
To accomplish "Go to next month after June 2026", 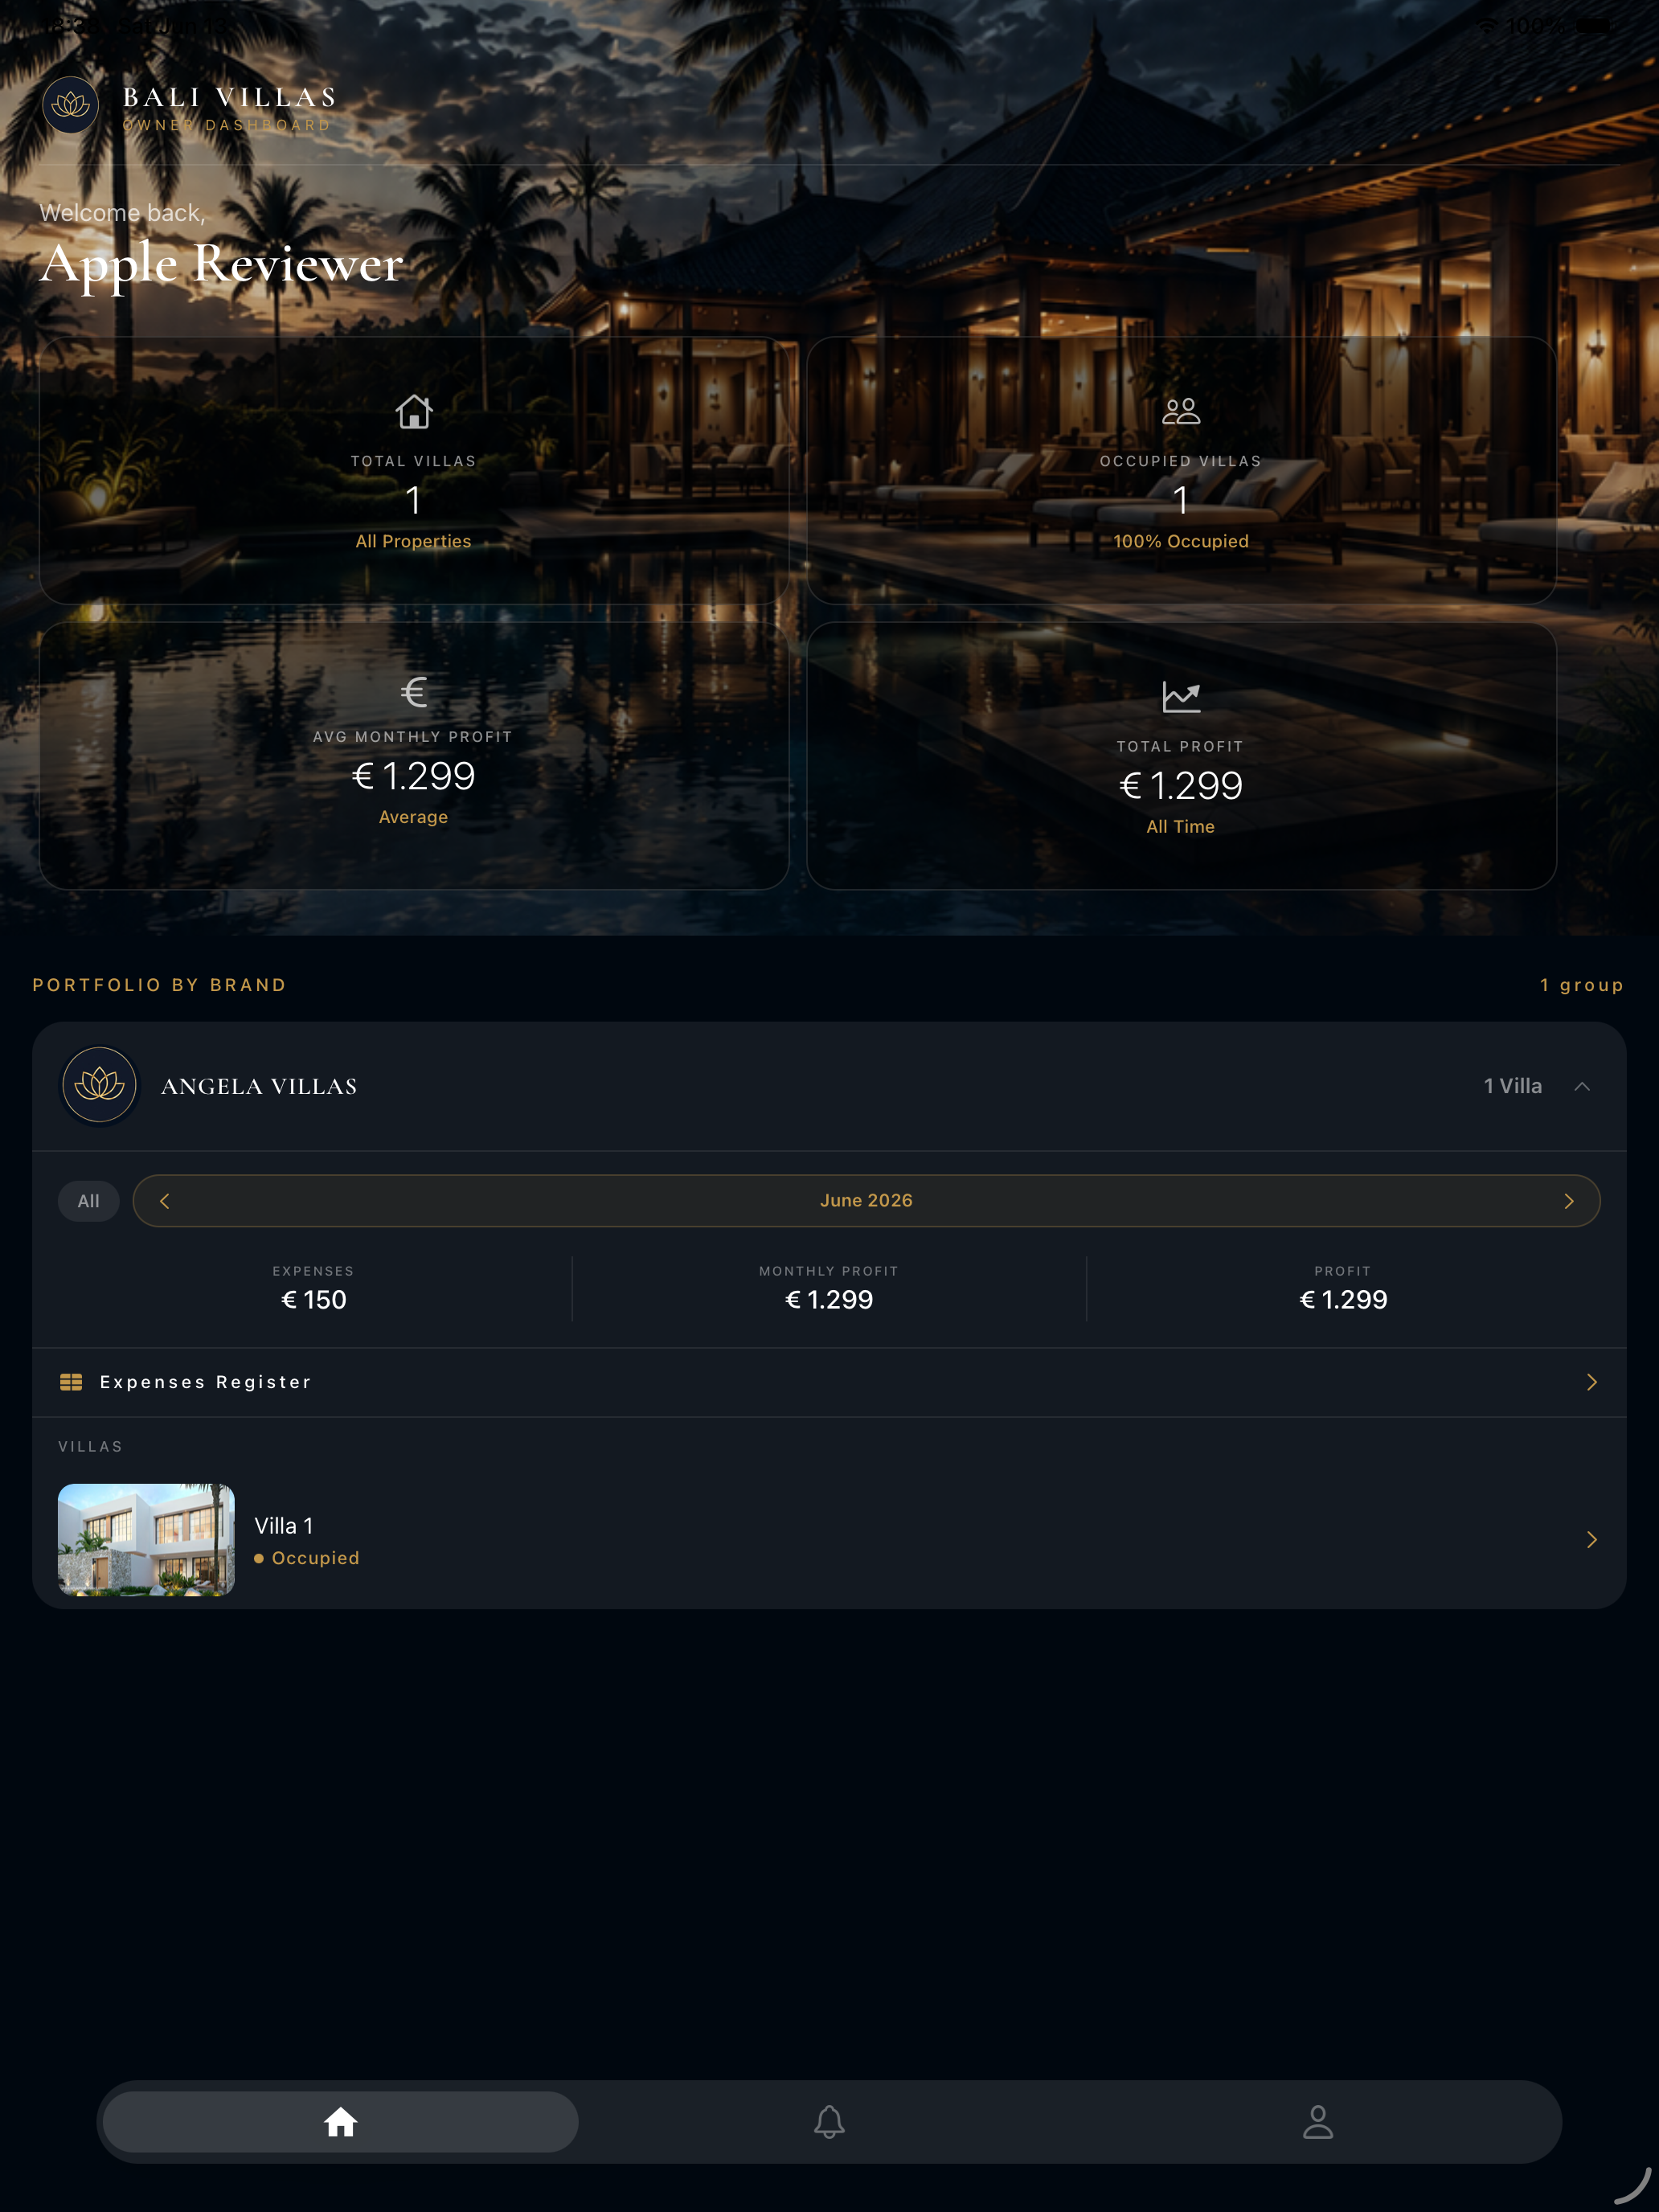I will [x=1569, y=1201].
